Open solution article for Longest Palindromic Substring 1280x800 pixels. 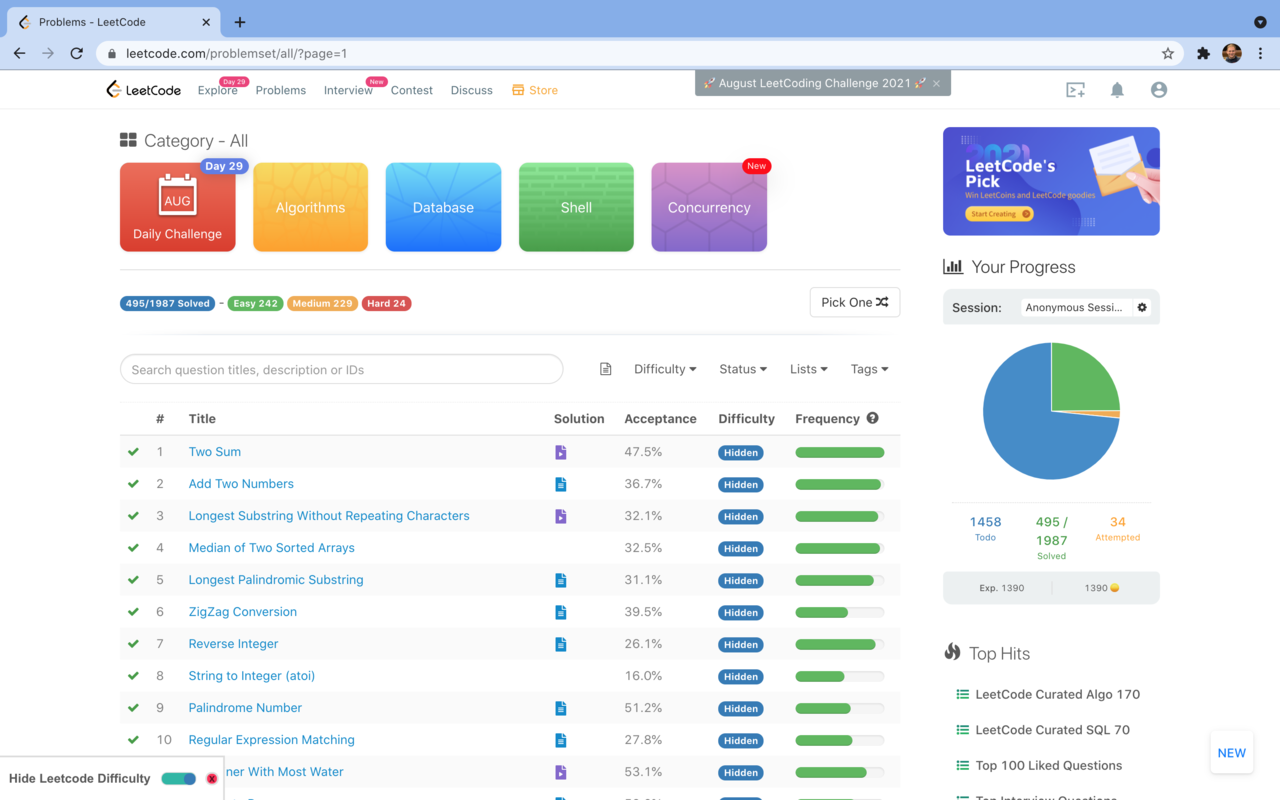561,580
